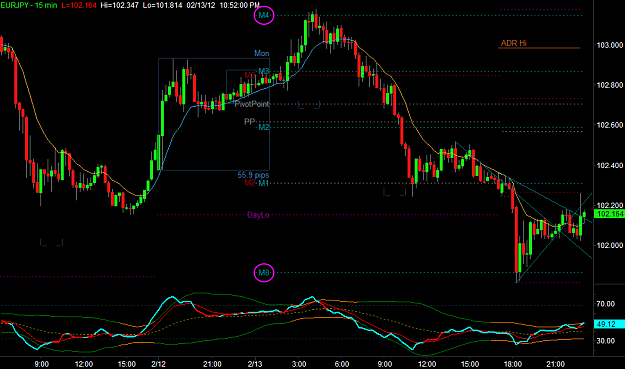The width and height of the screenshot is (625, 369).
Task: Click the 102.000 price axis label
Action: 609,245
